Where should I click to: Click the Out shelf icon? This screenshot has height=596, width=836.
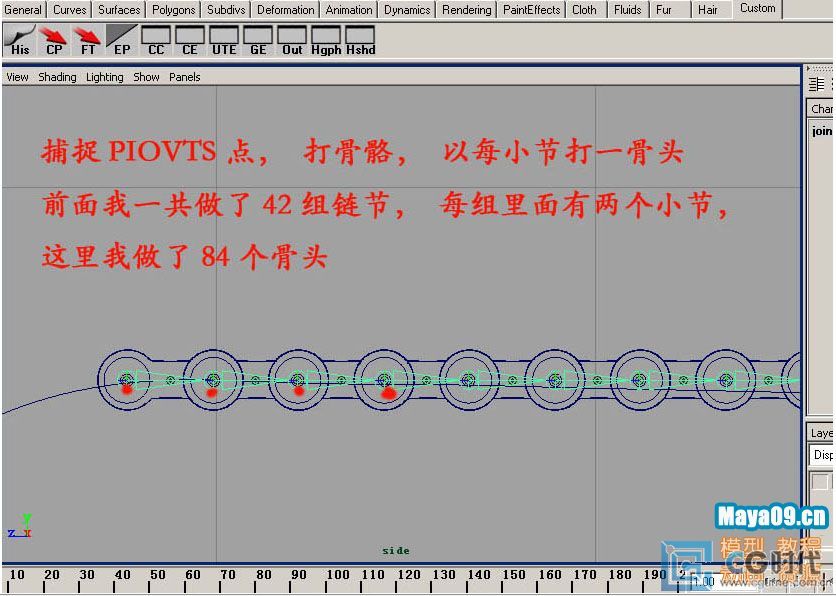pyautogui.click(x=292, y=40)
